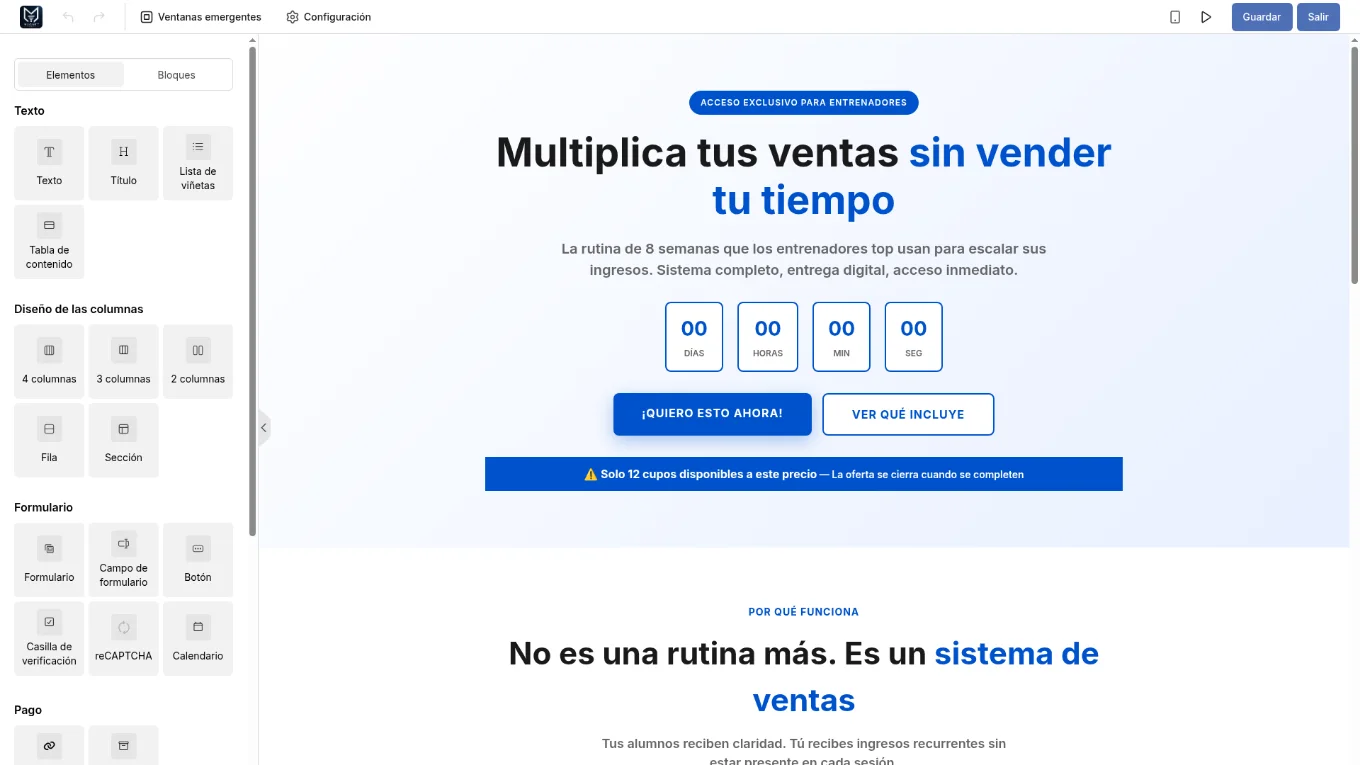1360x765 pixels.
Task: Add a reCAPTCHA element
Action: (x=124, y=638)
